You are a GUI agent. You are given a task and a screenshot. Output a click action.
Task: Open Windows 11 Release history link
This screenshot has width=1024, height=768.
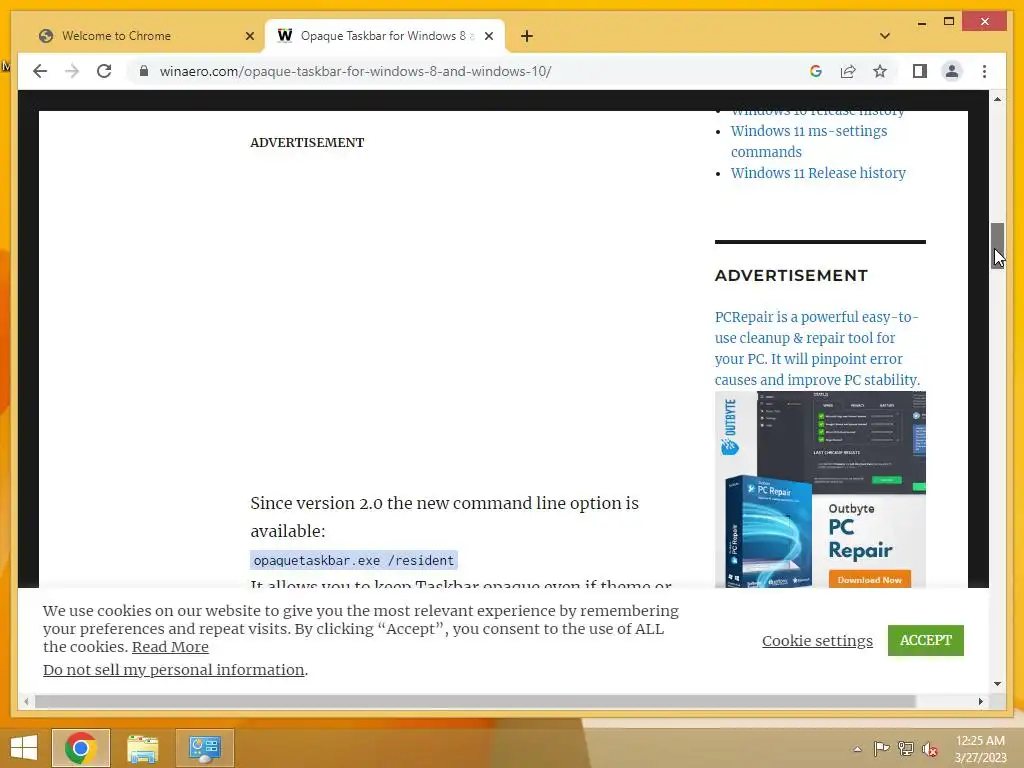coord(818,173)
